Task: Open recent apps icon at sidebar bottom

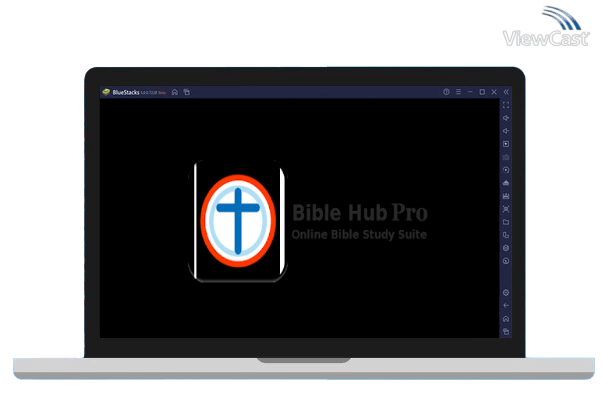Action: click(506, 332)
